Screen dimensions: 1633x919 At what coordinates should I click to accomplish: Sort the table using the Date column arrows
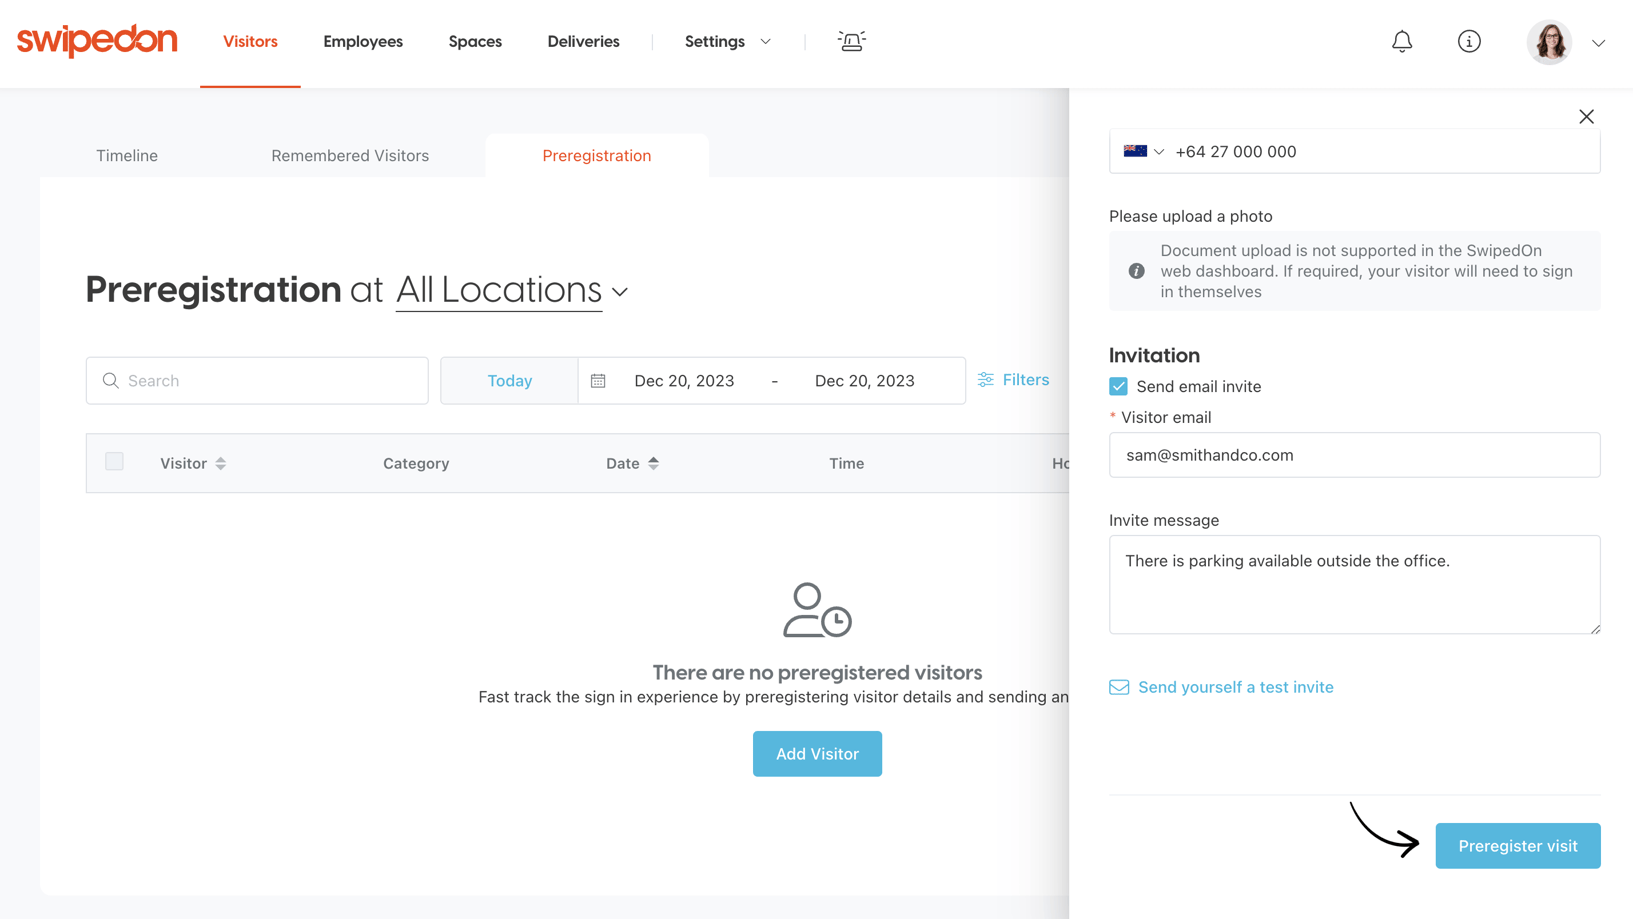[655, 463]
